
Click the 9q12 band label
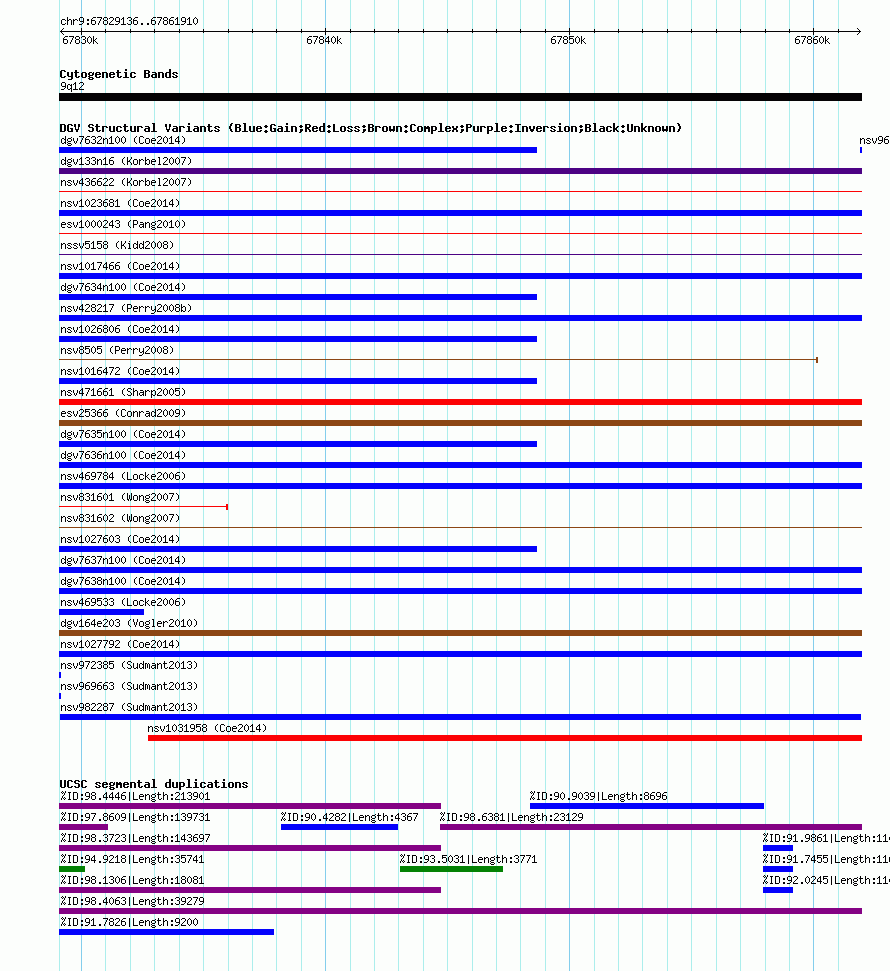coord(72,86)
